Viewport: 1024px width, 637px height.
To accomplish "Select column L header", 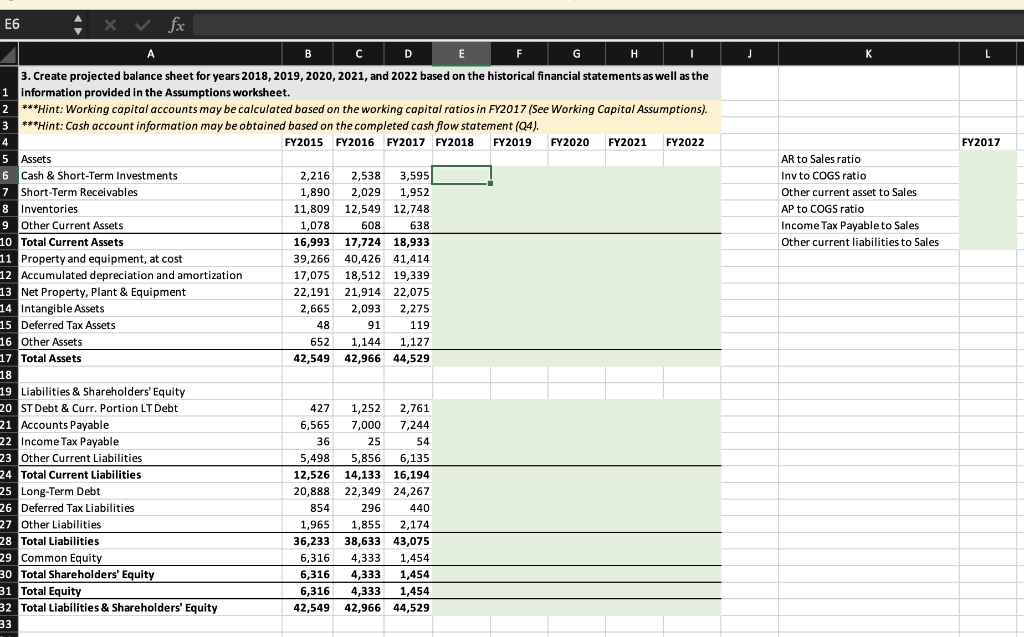I will pos(987,54).
